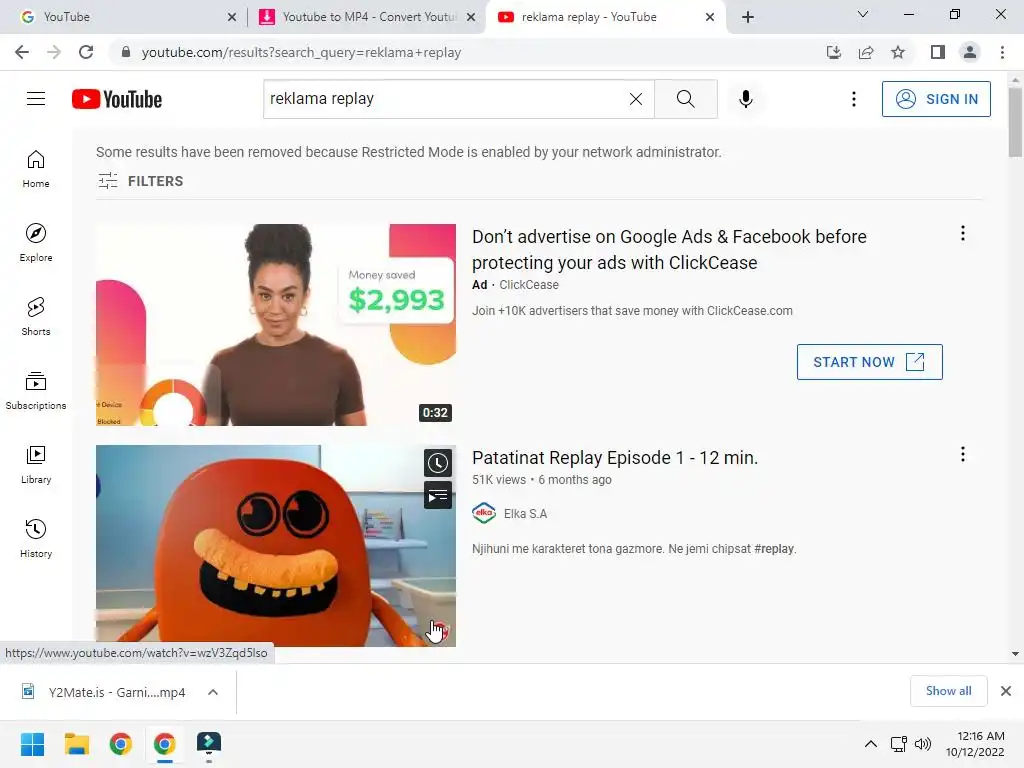Image resolution: width=1024 pixels, height=768 pixels.
Task: Show hidden system tray icons
Action: pos(871,744)
